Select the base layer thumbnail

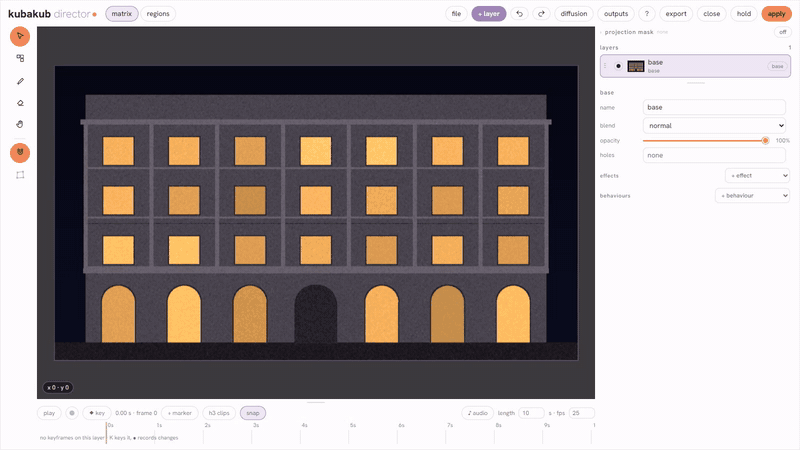(x=636, y=66)
